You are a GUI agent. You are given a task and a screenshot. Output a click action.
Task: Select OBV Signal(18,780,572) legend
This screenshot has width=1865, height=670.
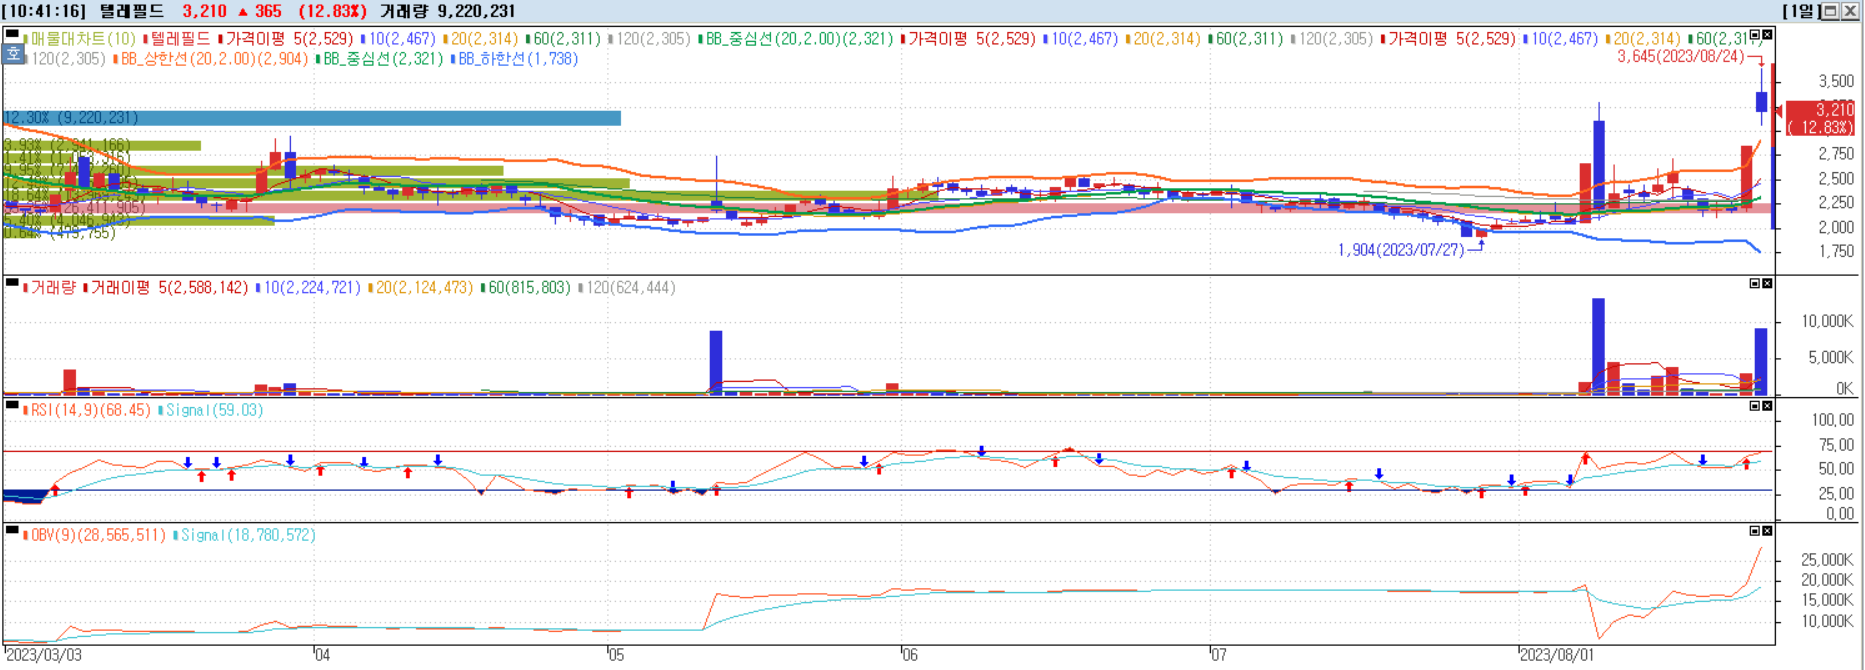[x=246, y=536]
